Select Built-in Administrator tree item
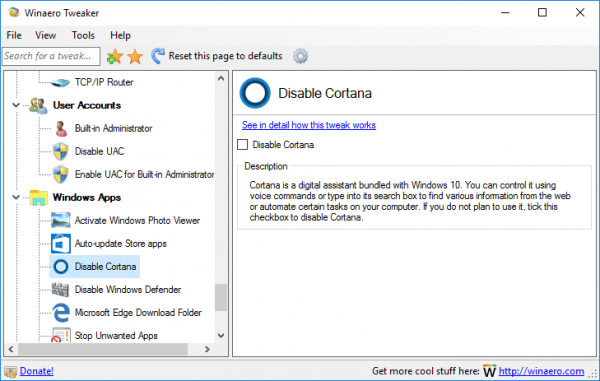The width and height of the screenshot is (600, 381). 114,129
